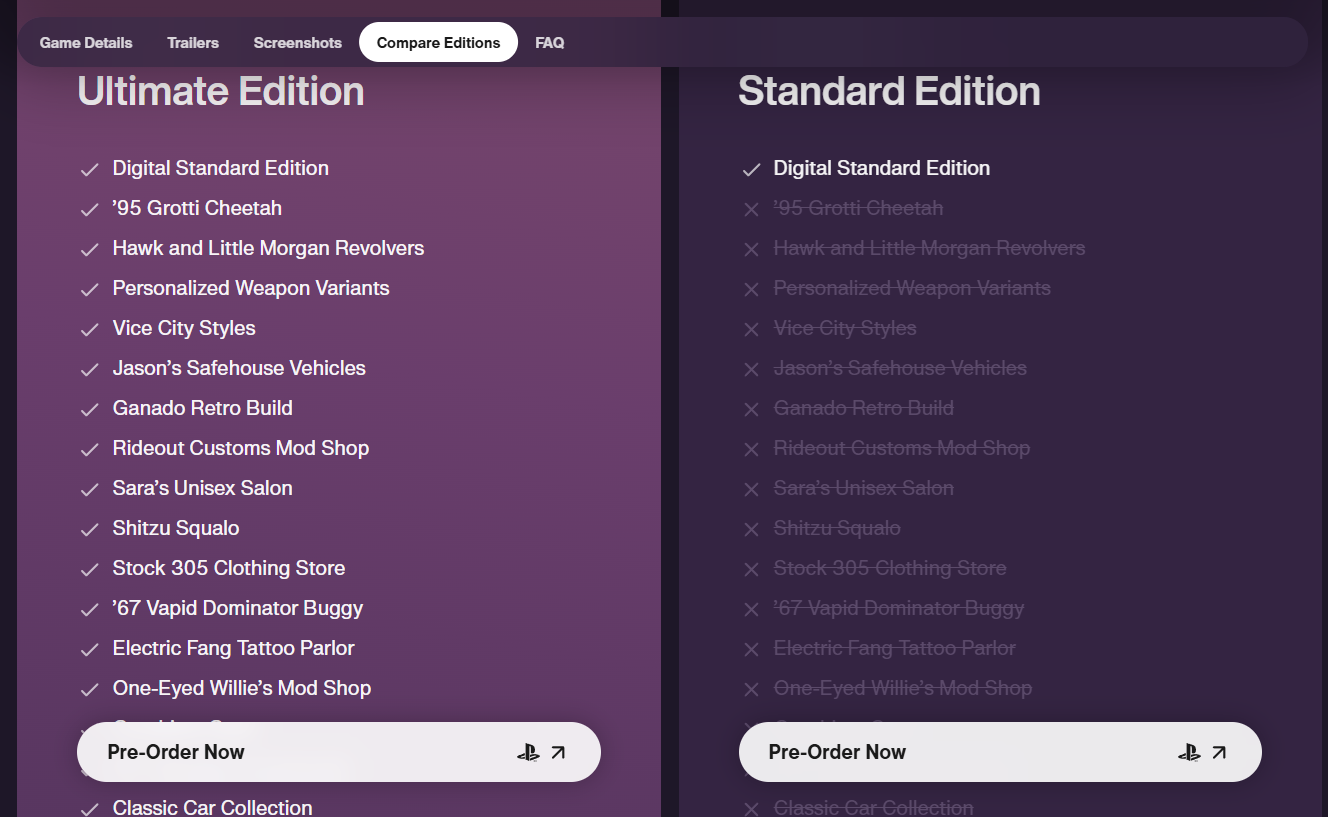Click Rideout Customs Mod Shop under Ultimate Edition
1328x817 pixels.
pos(241,448)
